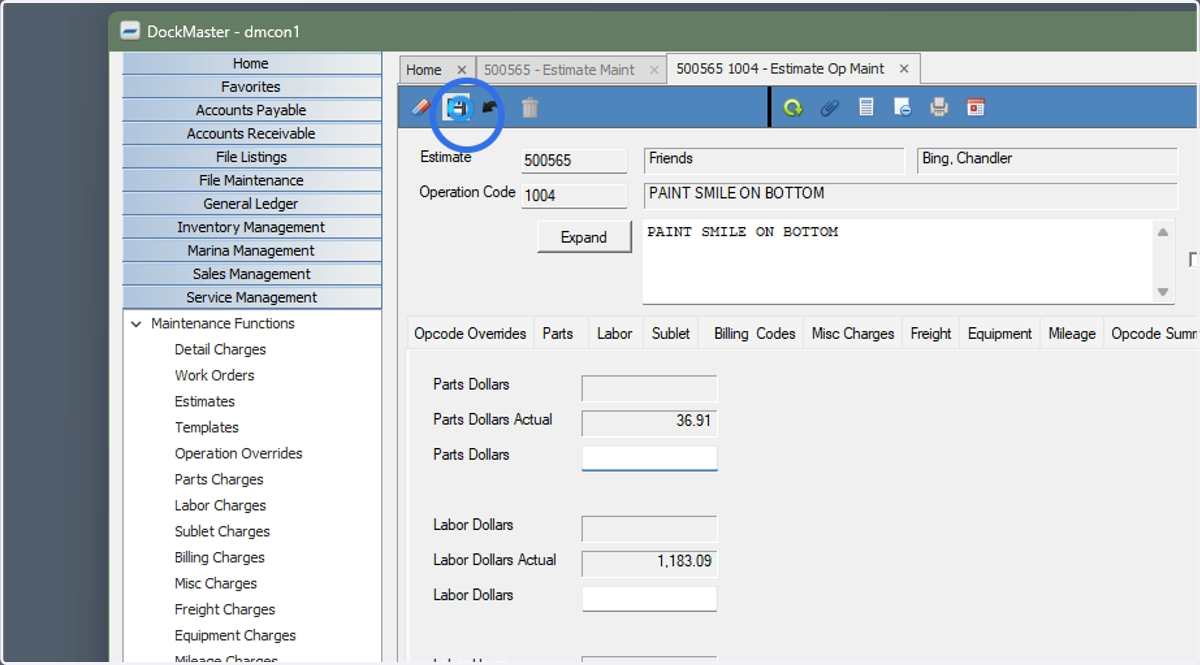Click the description scrollbar up arrow
The image size is (1200, 665).
[1163, 232]
